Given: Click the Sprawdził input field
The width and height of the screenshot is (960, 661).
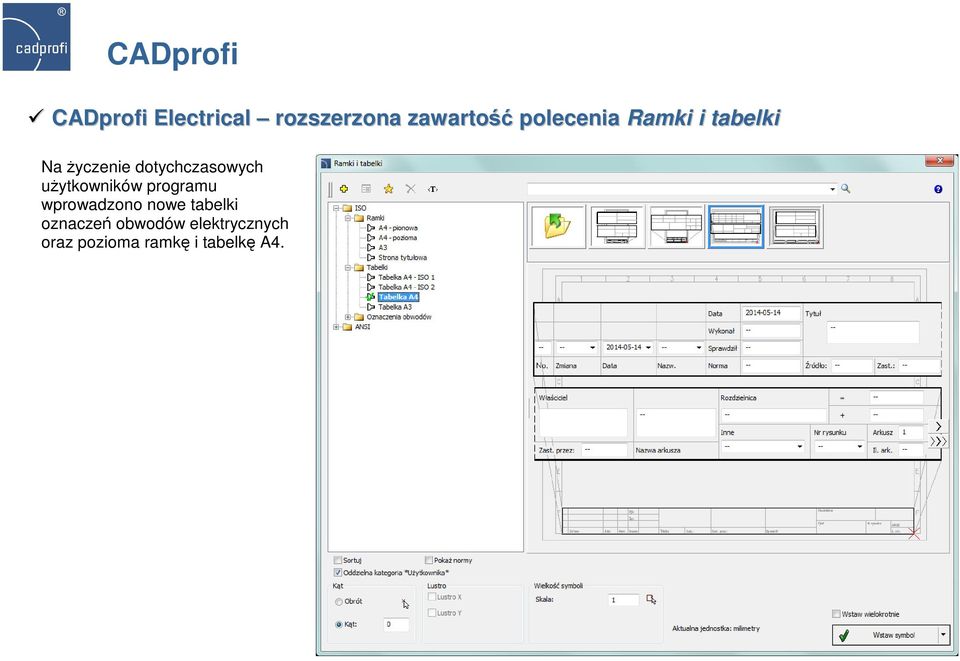Looking at the screenshot, I should tap(771, 348).
